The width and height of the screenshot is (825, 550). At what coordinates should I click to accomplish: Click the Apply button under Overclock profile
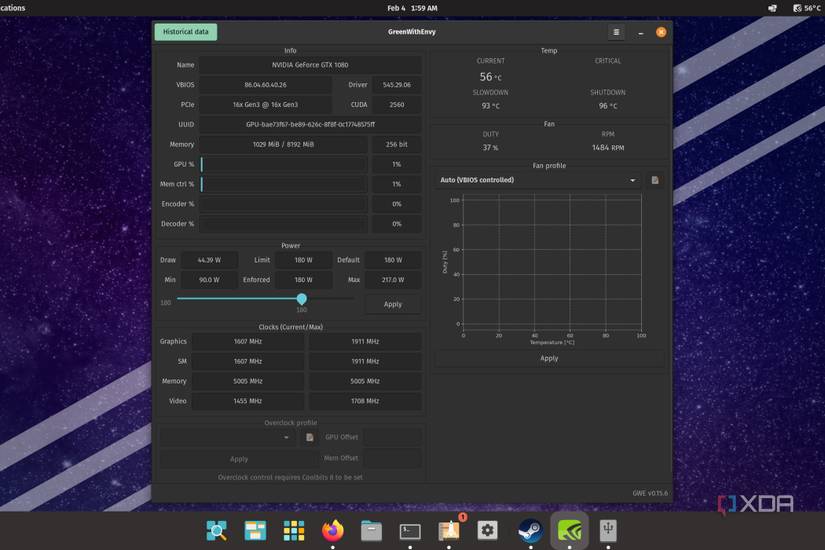(239, 459)
